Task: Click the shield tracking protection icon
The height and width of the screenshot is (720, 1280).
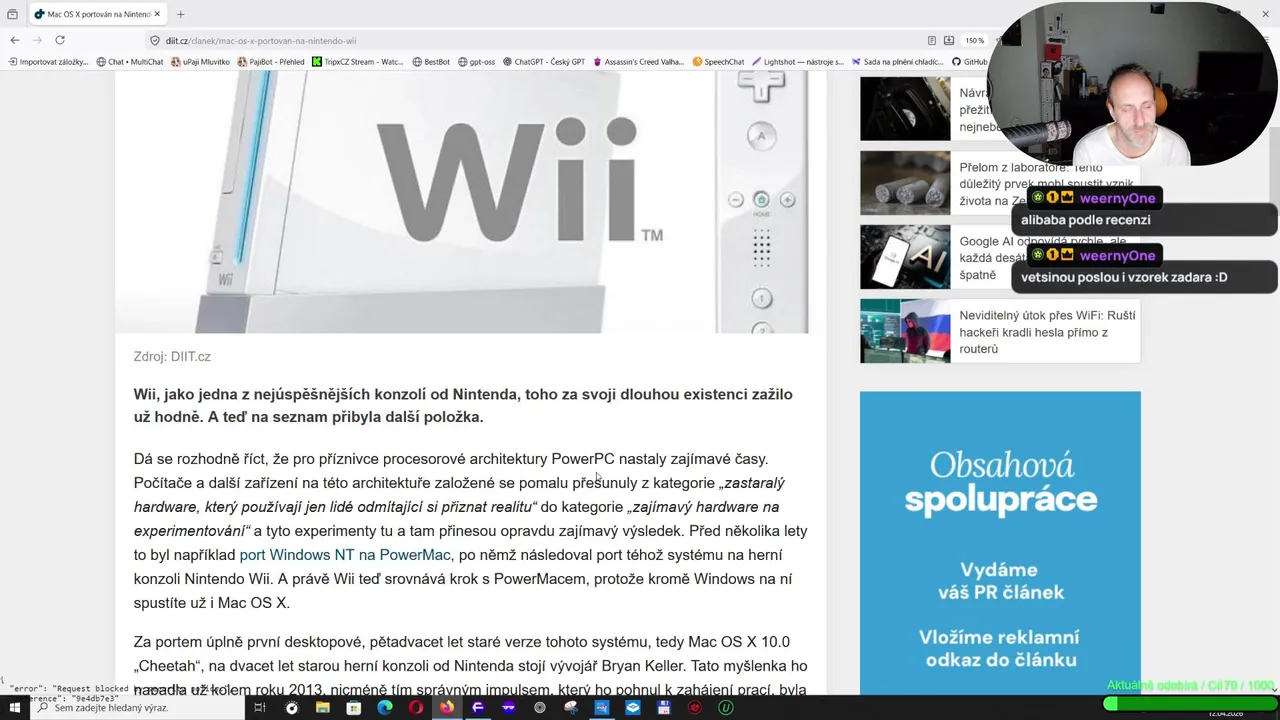Action: 155,41
